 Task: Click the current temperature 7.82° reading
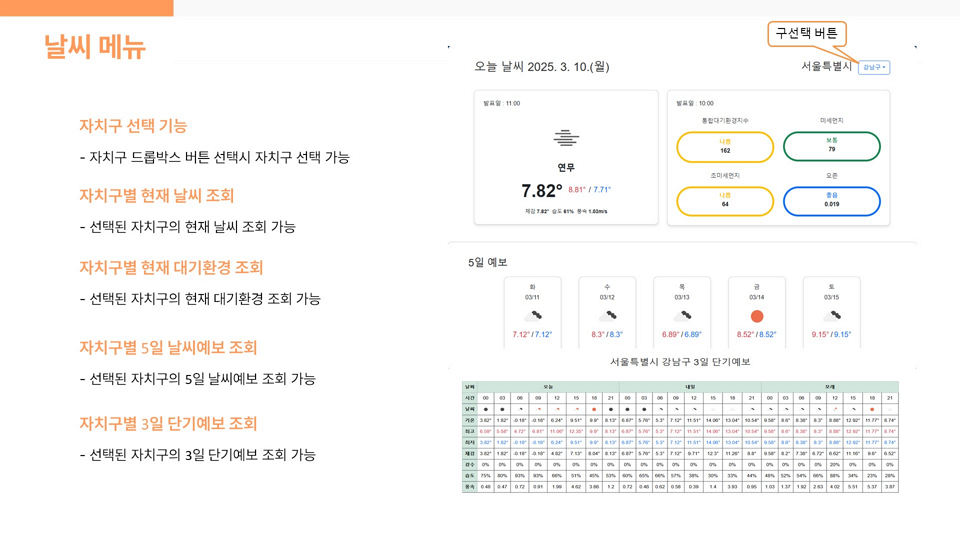click(x=541, y=191)
